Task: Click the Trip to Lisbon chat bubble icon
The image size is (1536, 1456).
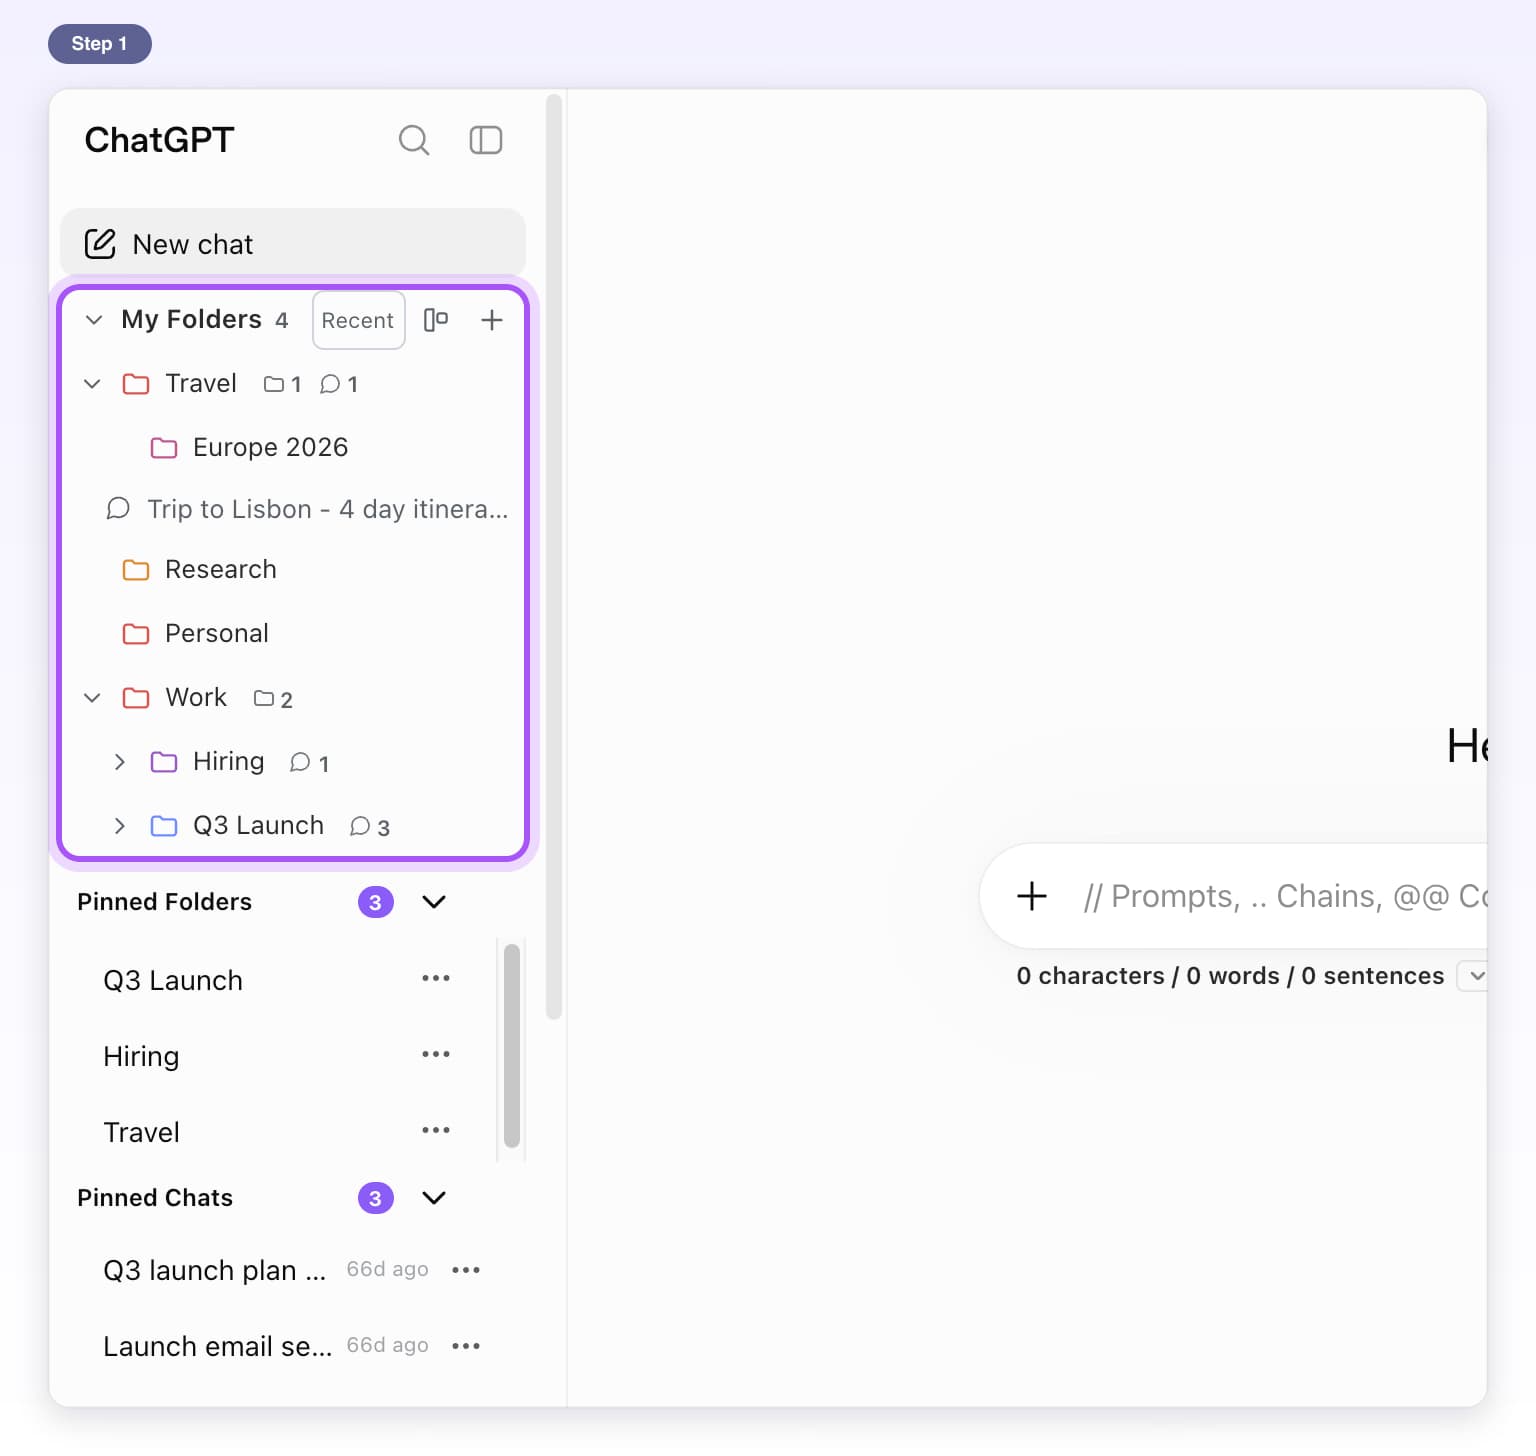Action: [118, 509]
